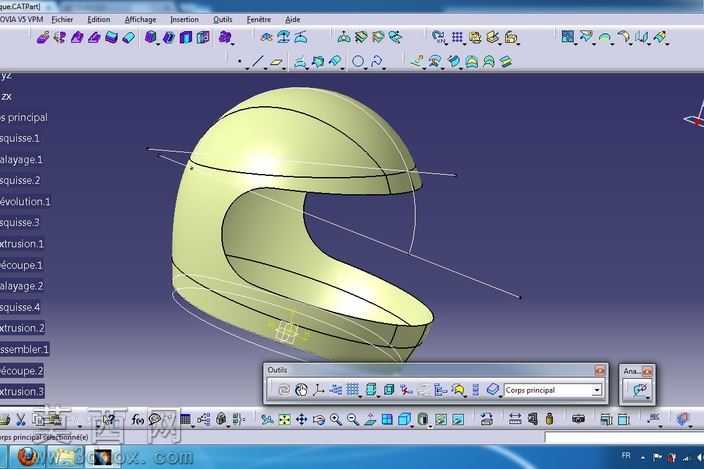Click the Line tool icon

point(257,61)
